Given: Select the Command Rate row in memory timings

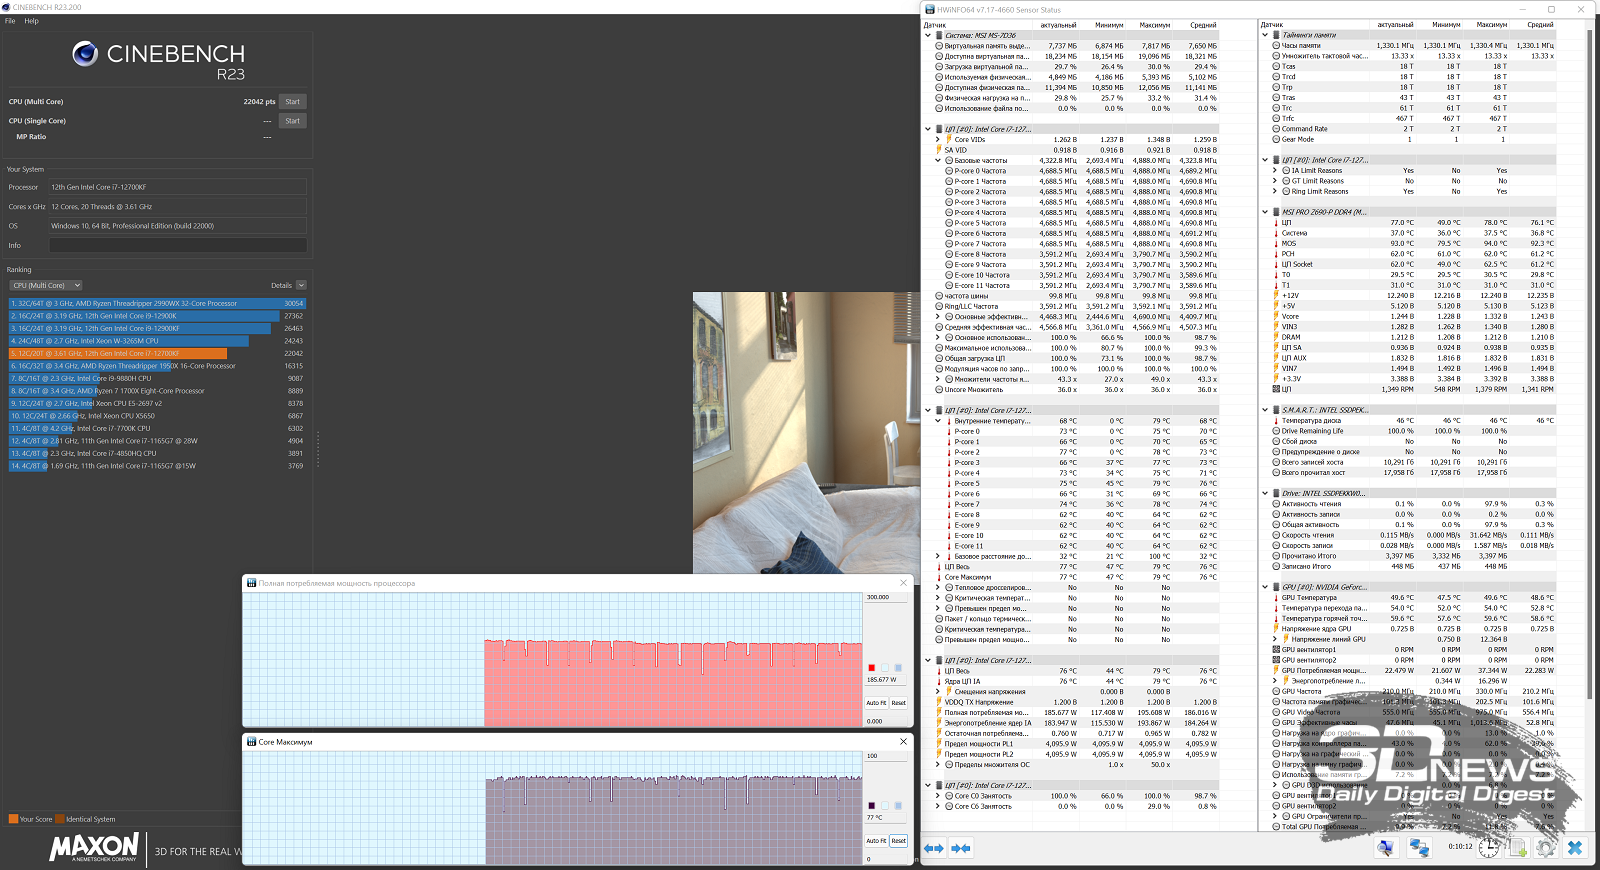Looking at the screenshot, I should (x=1408, y=129).
